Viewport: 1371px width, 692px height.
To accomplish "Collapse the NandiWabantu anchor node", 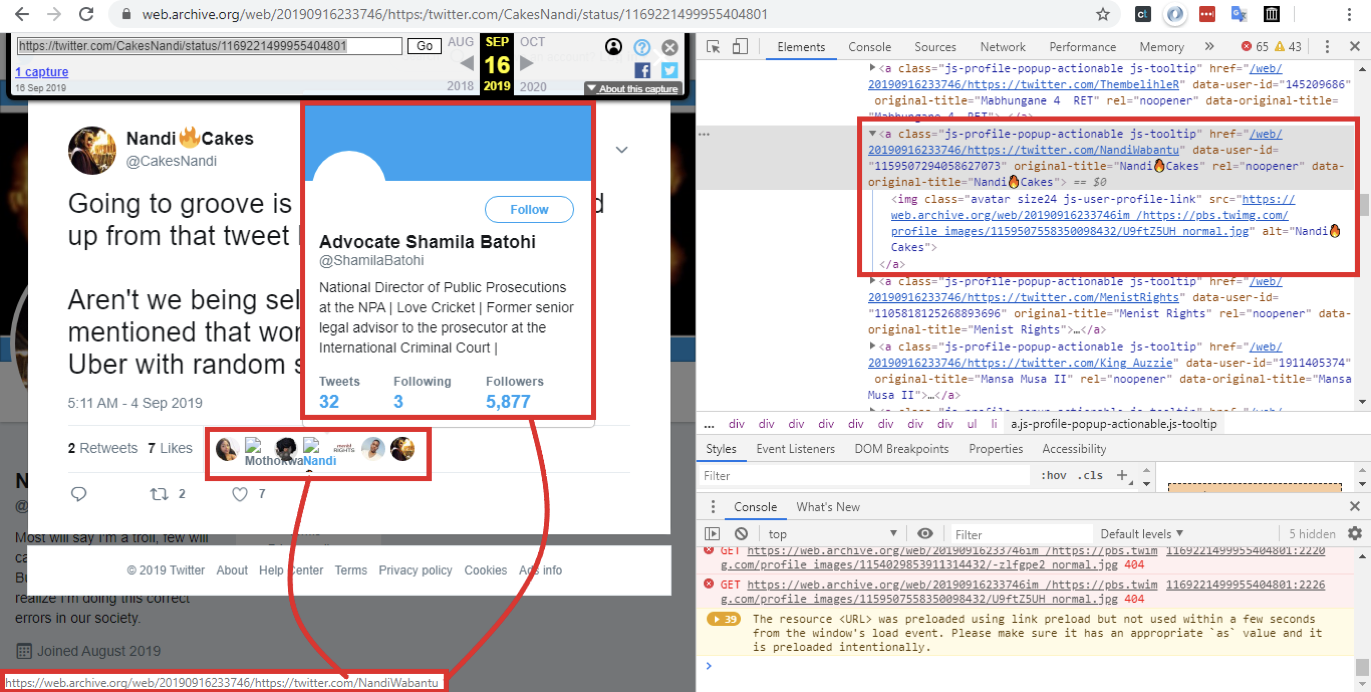I will (873, 133).
